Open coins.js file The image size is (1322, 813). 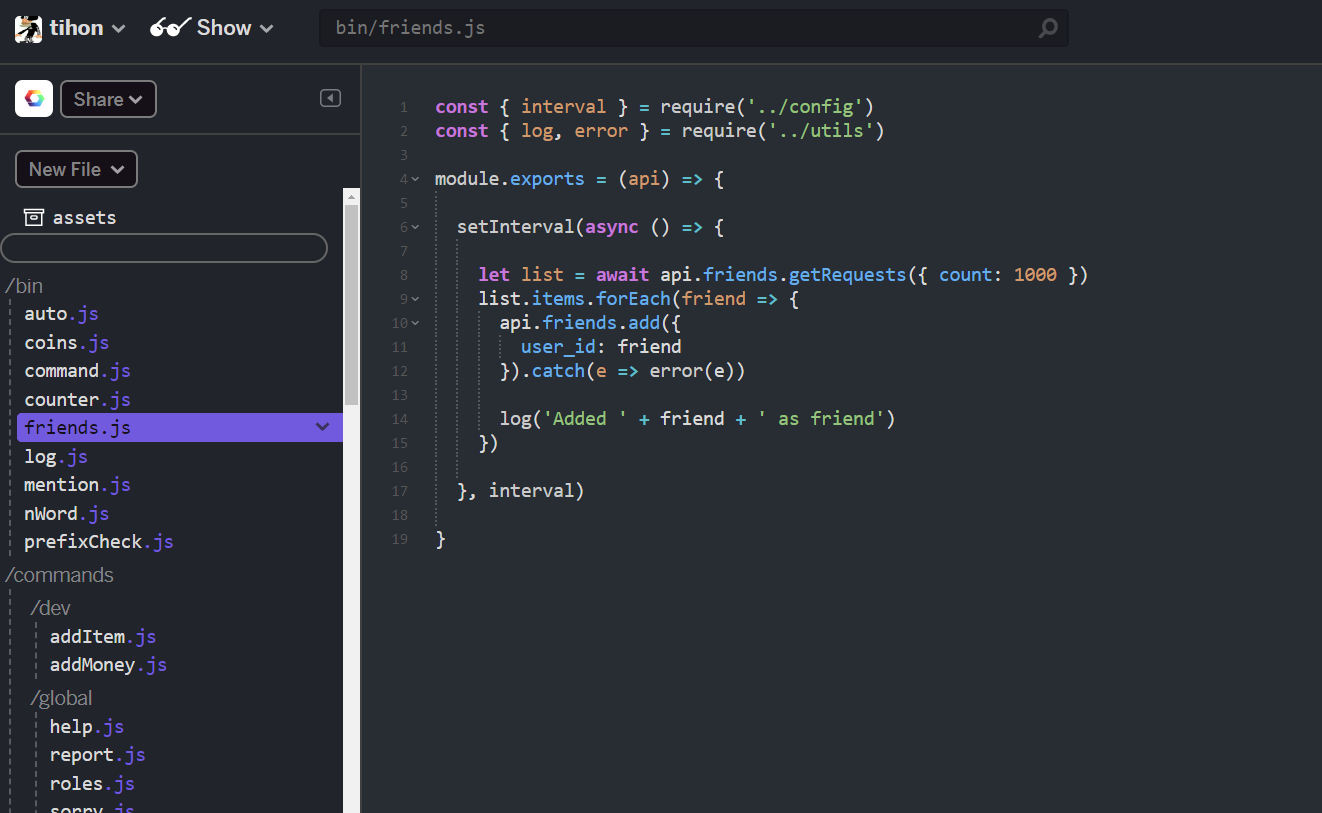[x=67, y=342]
